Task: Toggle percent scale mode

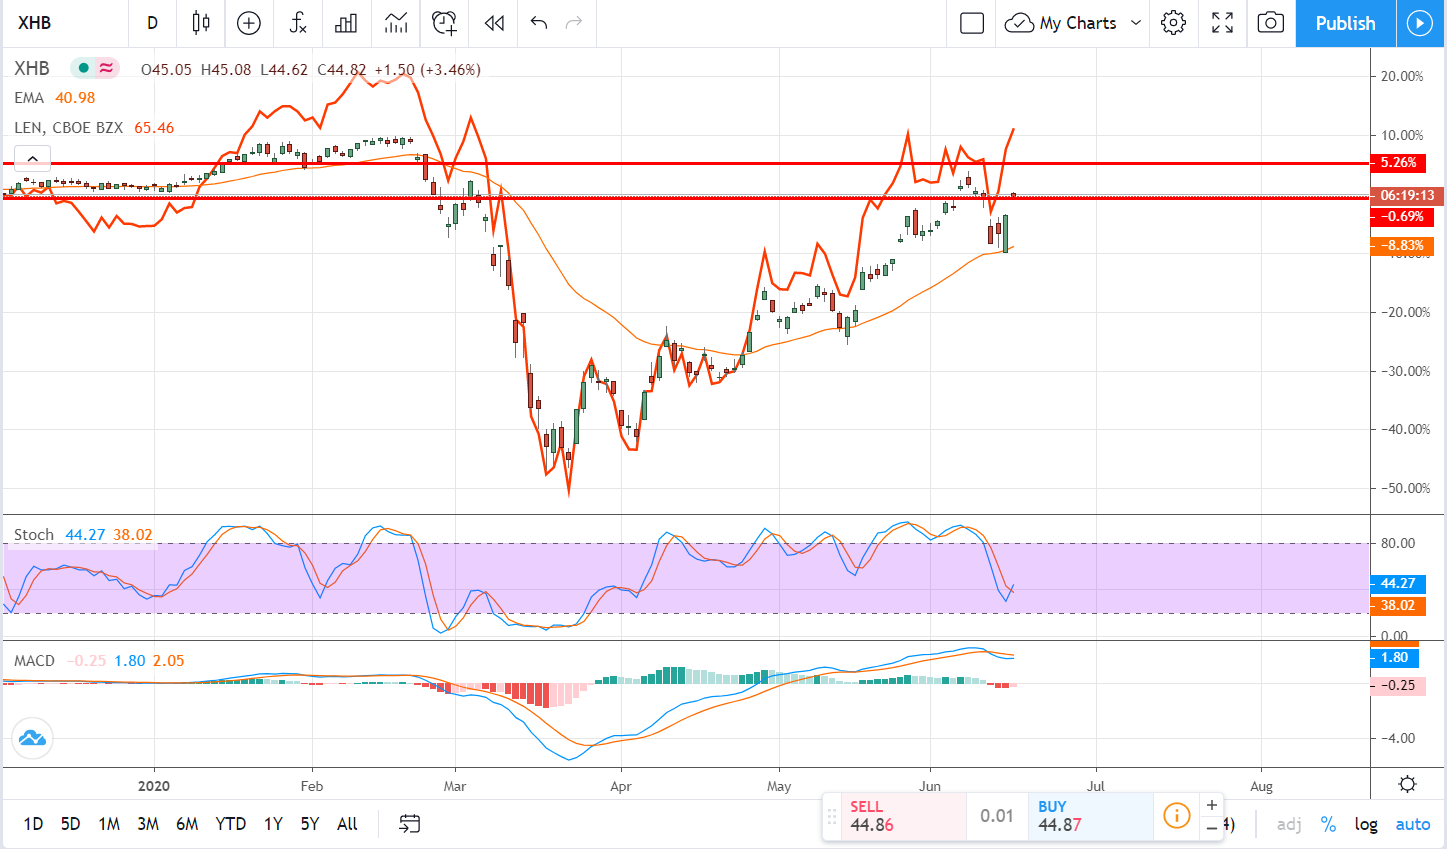Action: click(1328, 824)
